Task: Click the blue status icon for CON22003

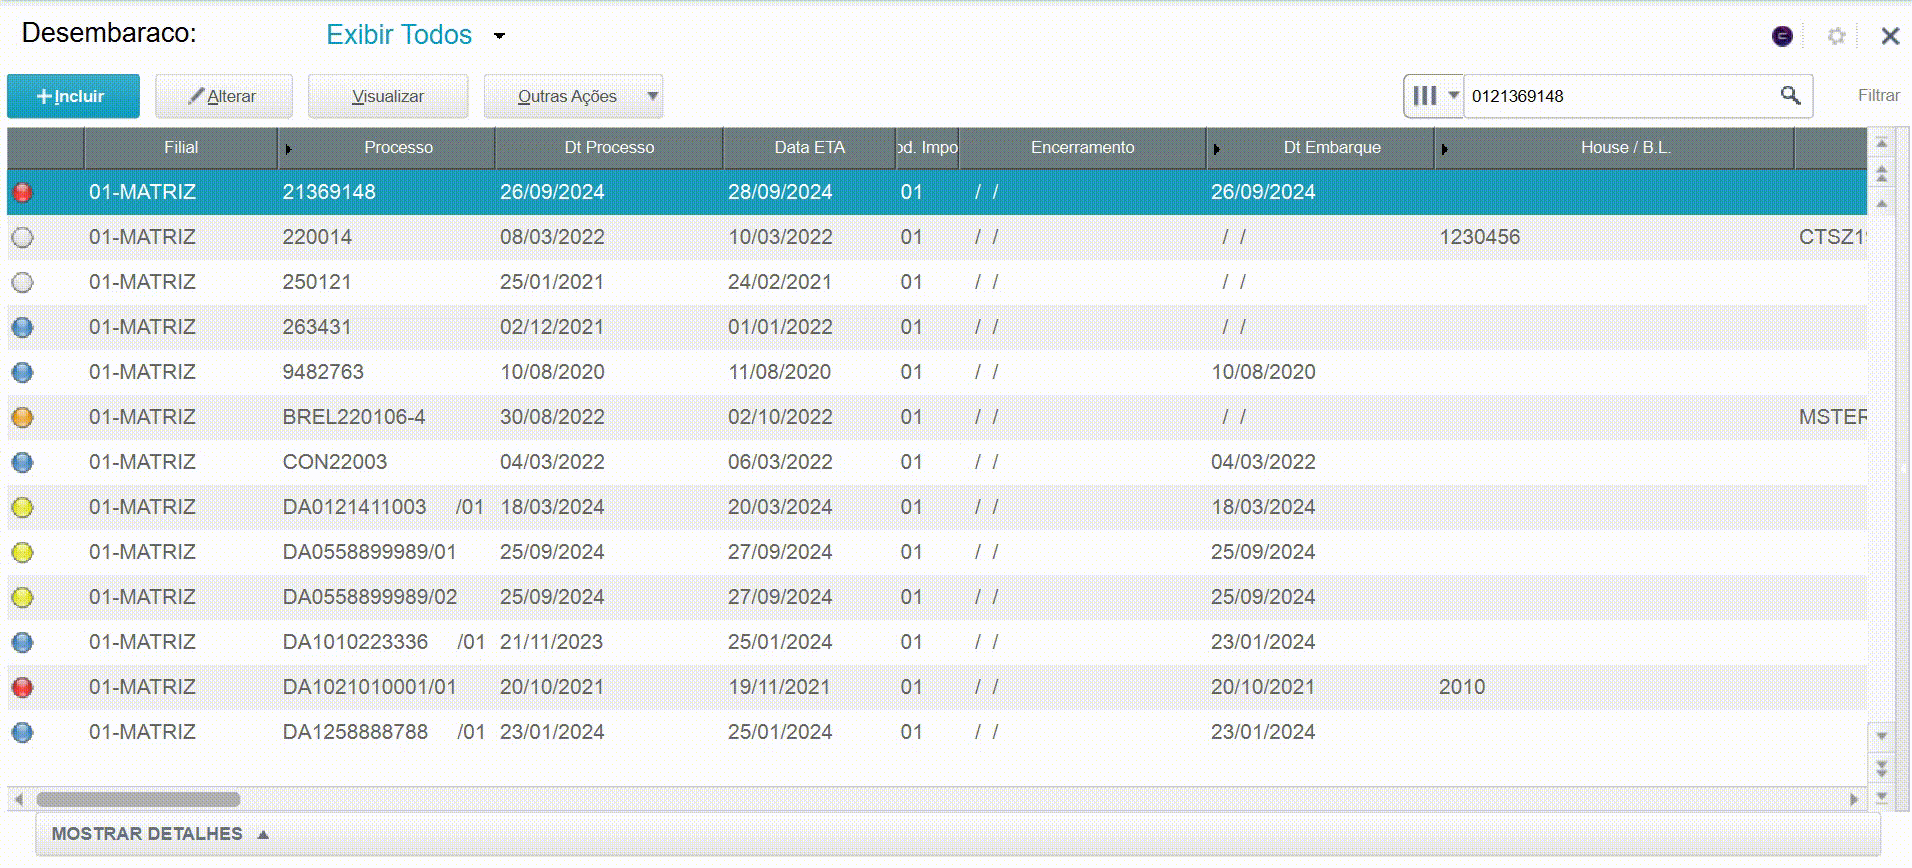Action: [22, 462]
